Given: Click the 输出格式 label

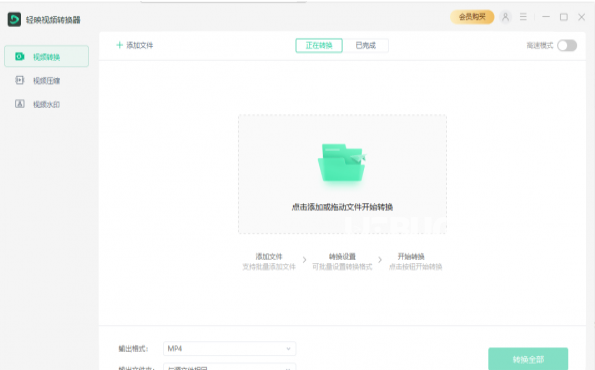Looking at the screenshot, I should click(133, 348).
